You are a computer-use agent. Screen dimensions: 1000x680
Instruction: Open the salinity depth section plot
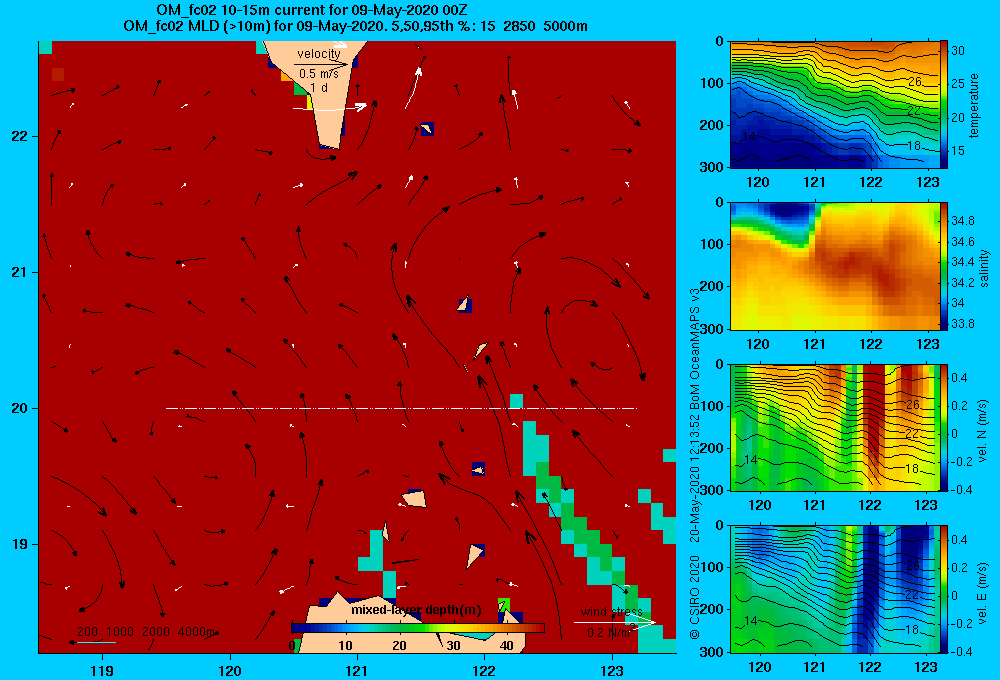(835, 266)
